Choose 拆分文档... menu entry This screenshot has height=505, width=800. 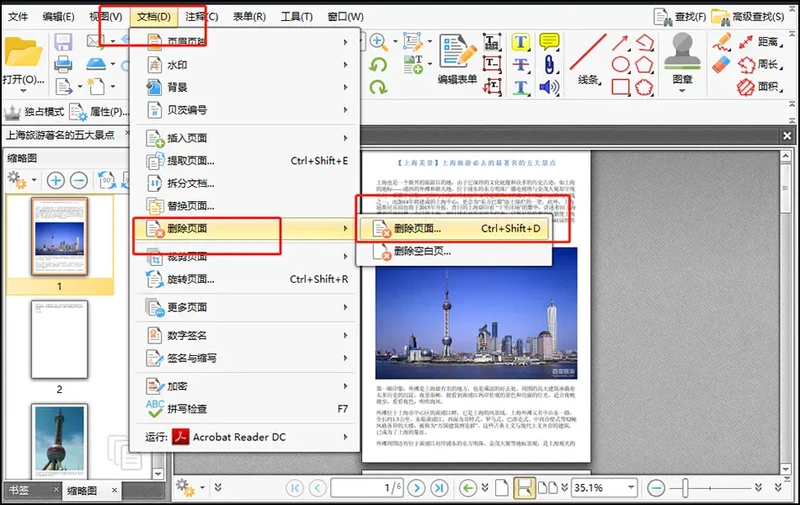point(247,183)
